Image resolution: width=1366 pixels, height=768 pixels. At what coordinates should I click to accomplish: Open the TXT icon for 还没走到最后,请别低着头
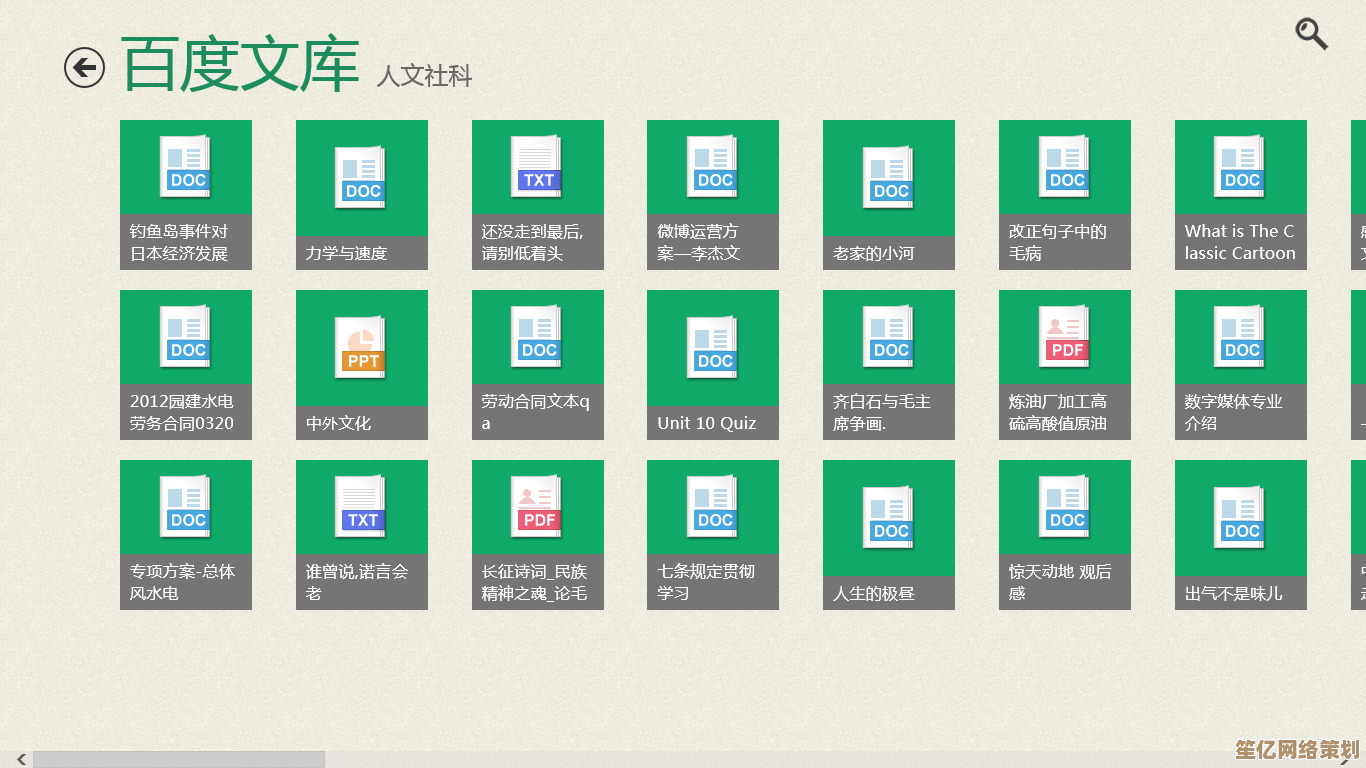(x=537, y=166)
